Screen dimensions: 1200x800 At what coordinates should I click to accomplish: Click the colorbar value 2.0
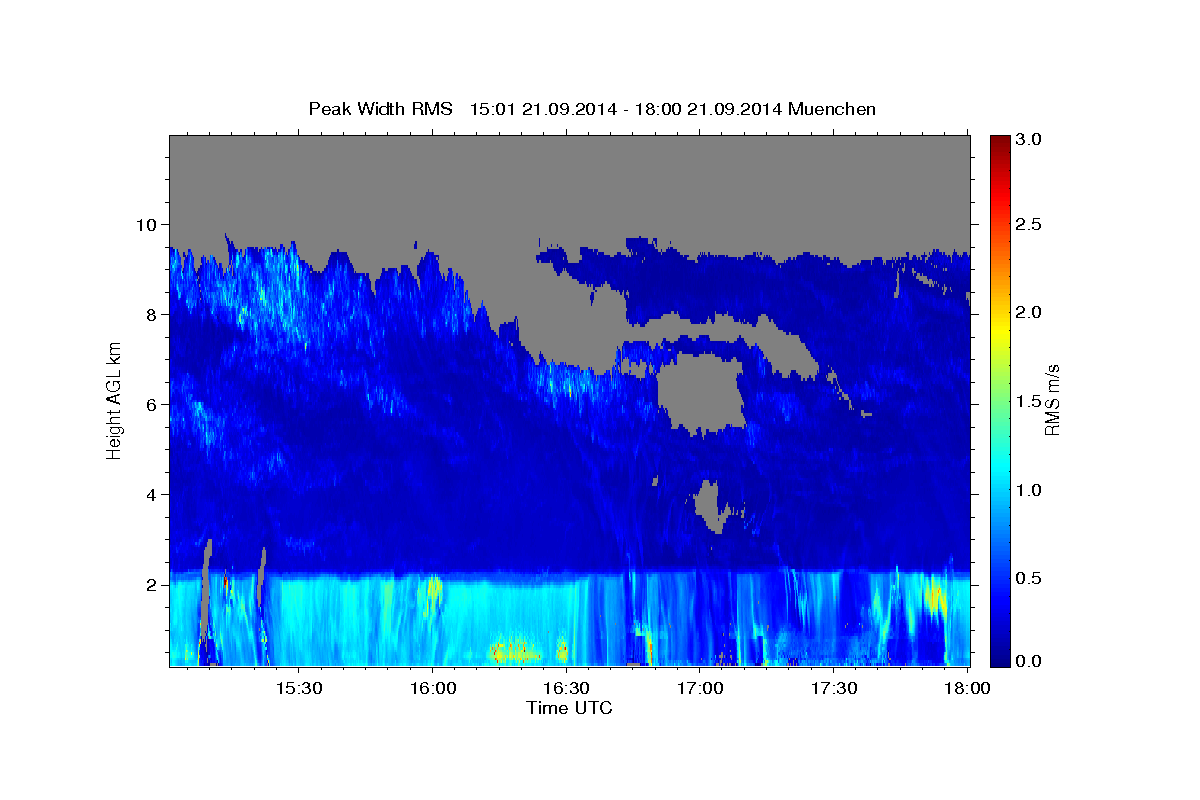pyautogui.click(x=1029, y=312)
